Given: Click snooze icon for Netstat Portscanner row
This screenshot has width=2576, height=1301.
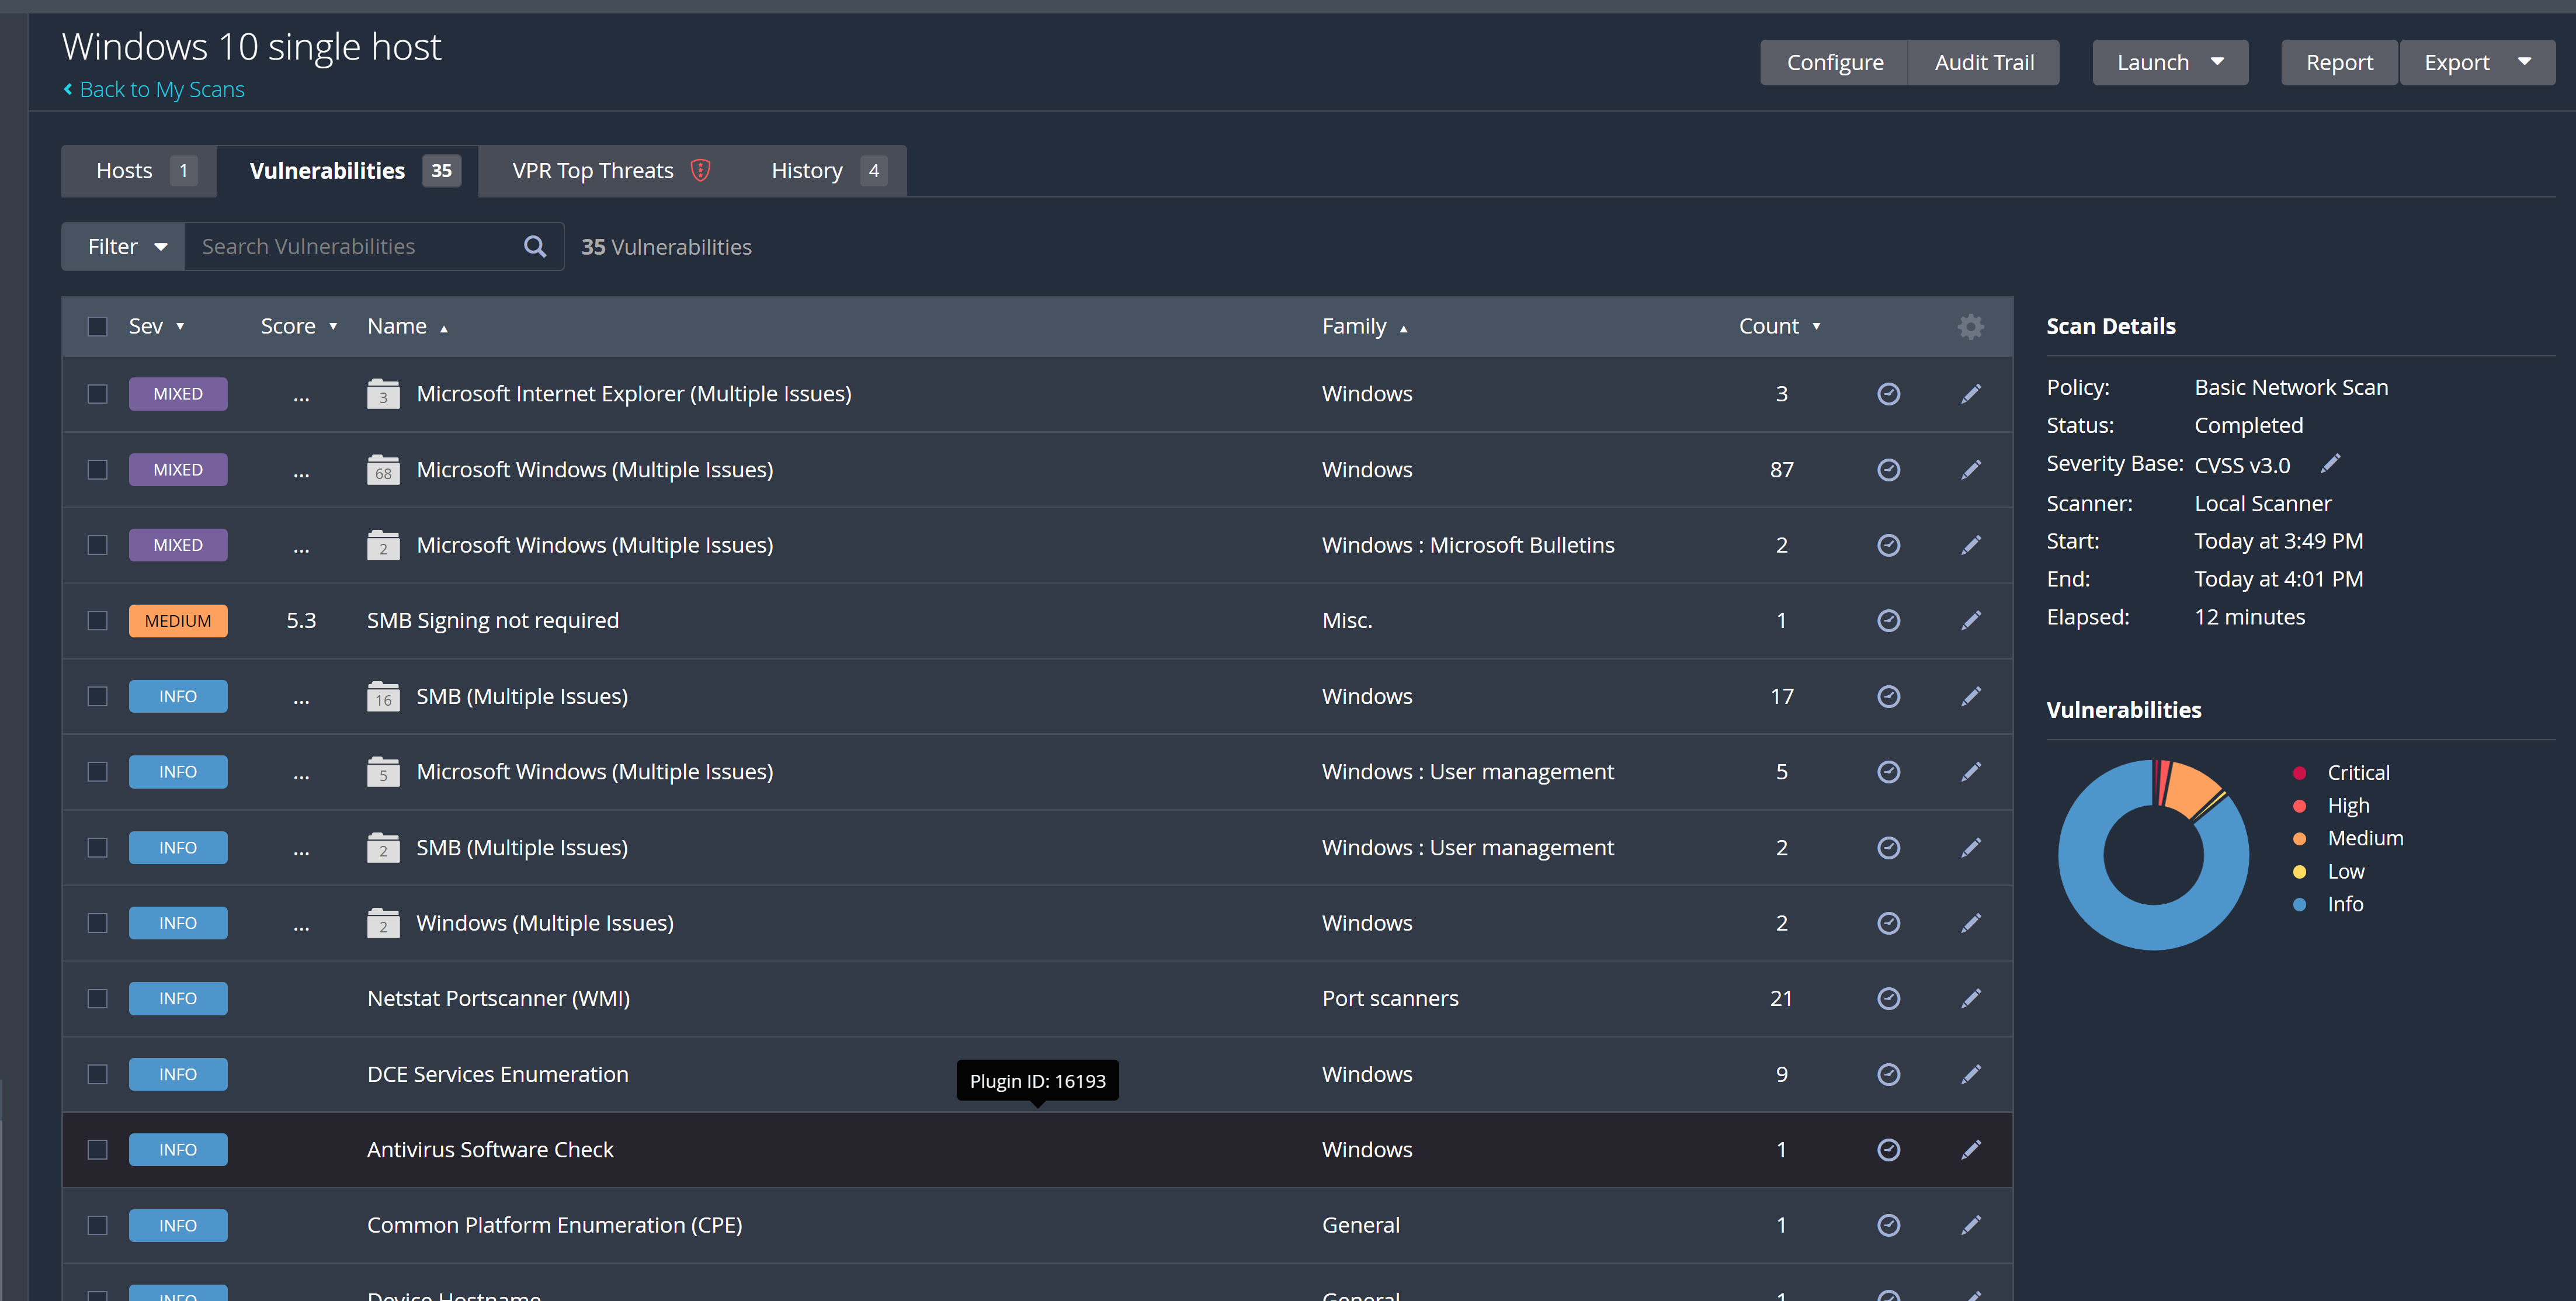Looking at the screenshot, I should point(1888,998).
